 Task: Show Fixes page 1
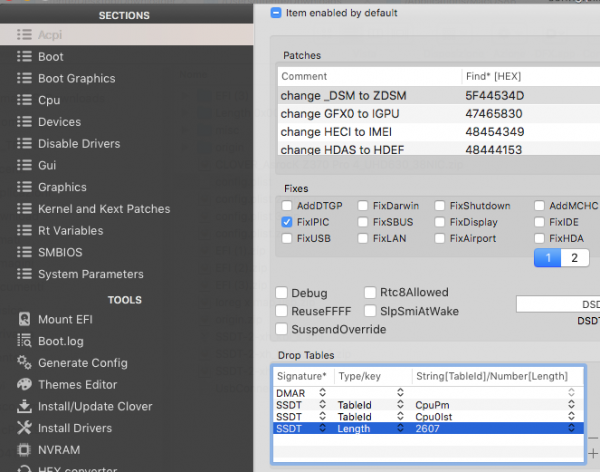pyautogui.click(x=548, y=258)
